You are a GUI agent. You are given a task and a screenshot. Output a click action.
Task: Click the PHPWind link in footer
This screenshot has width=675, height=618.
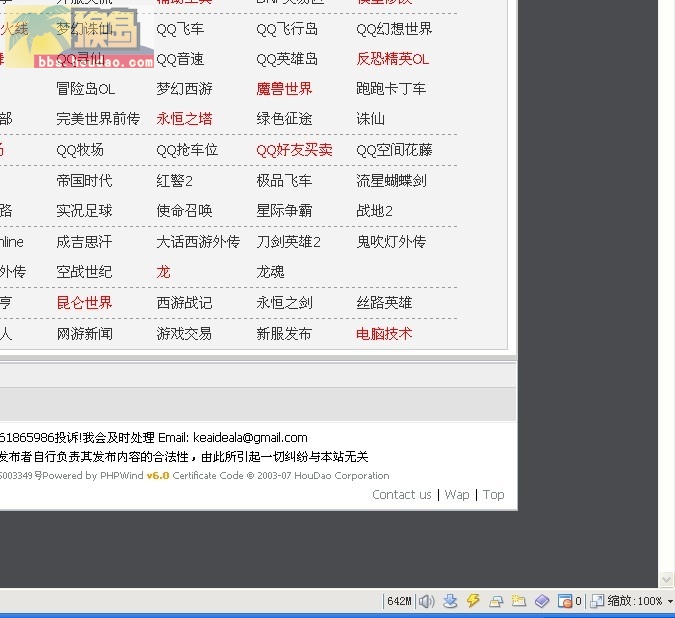[x=122, y=476]
